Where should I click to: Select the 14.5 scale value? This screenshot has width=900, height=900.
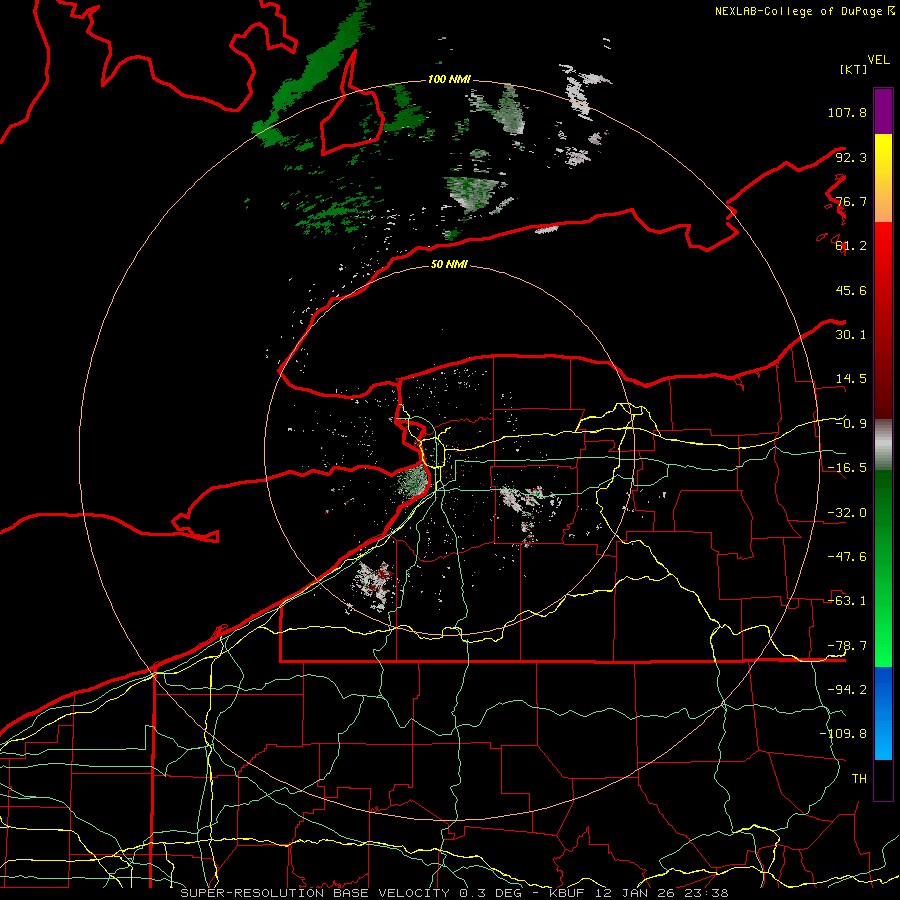coord(851,379)
